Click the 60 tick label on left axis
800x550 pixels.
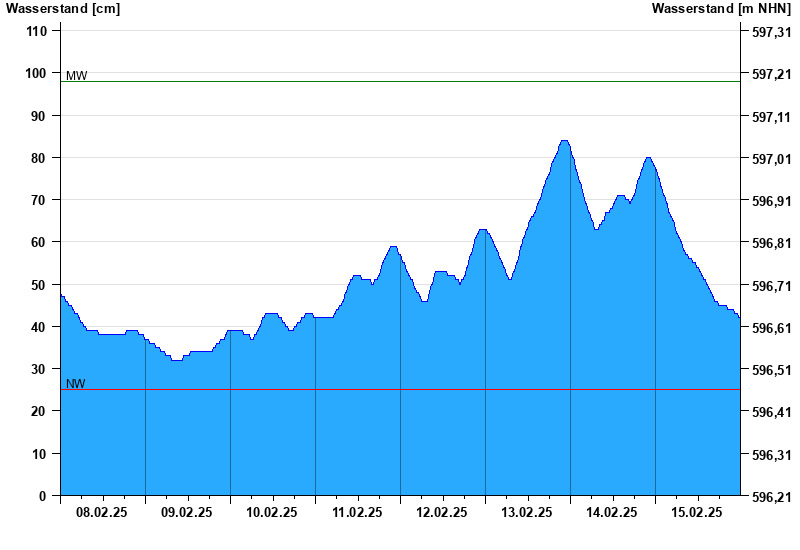(x=38, y=242)
